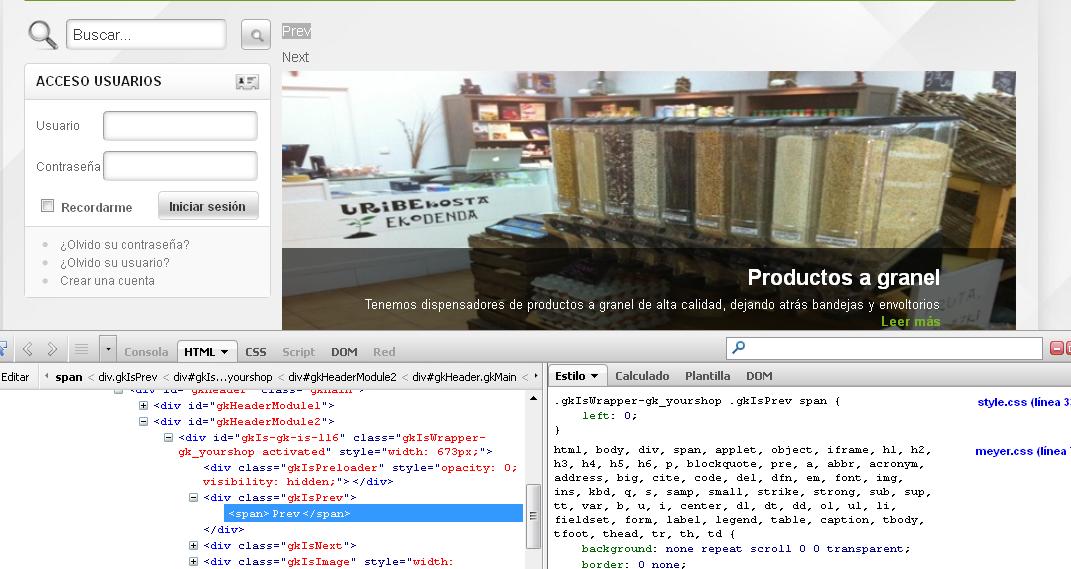Viewport: 1071px width, 569px height.
Task: Focus the Contraseña input field
Action: 180,166
